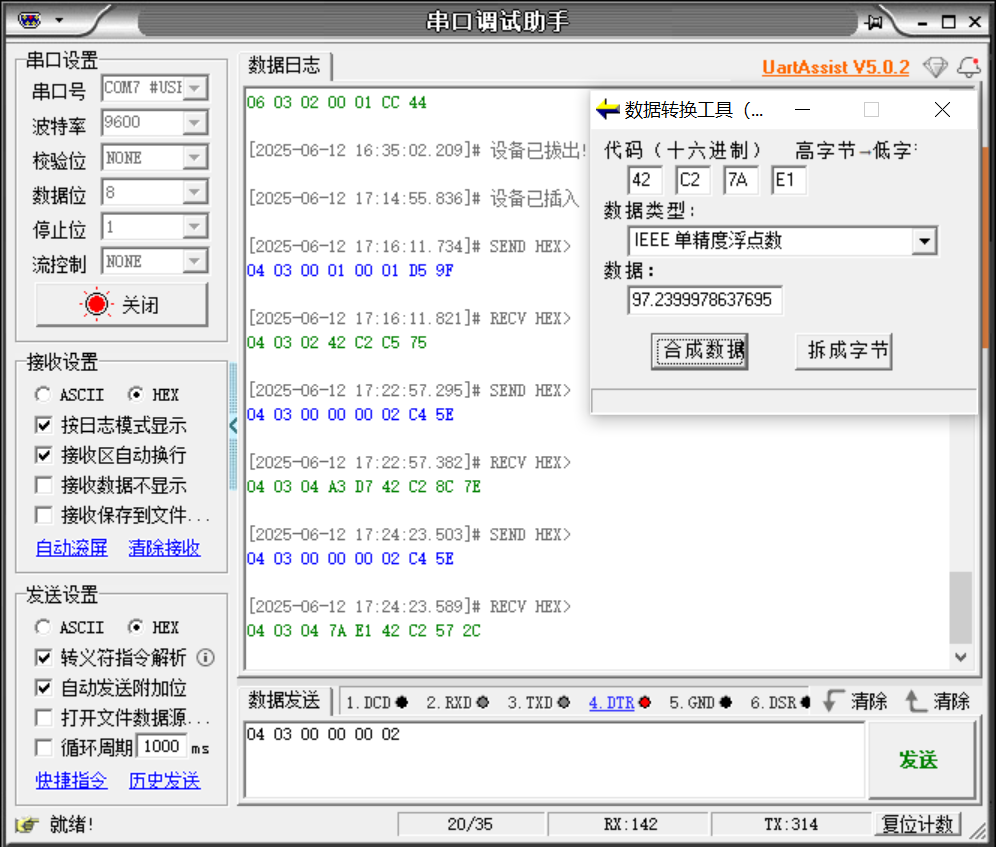The image size is (996, 847).
Task: Click the hex byte field C2
Action: pyautogui.click(x=692, y=180)
